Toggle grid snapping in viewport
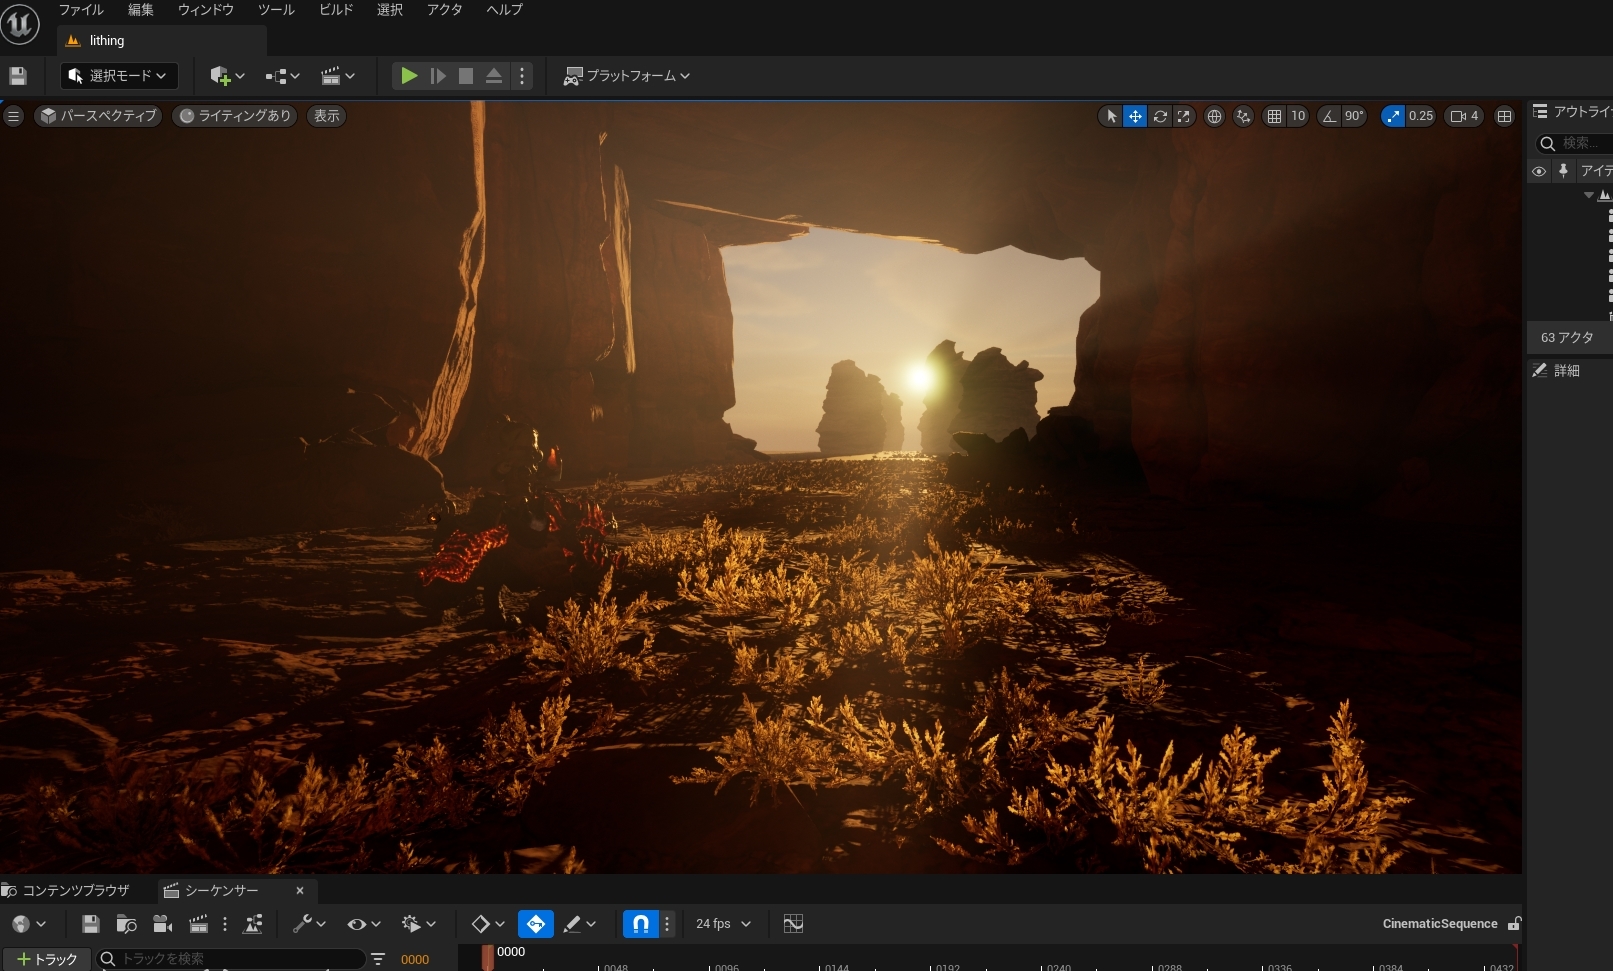1613x971 pixels. pos(1274,116)
